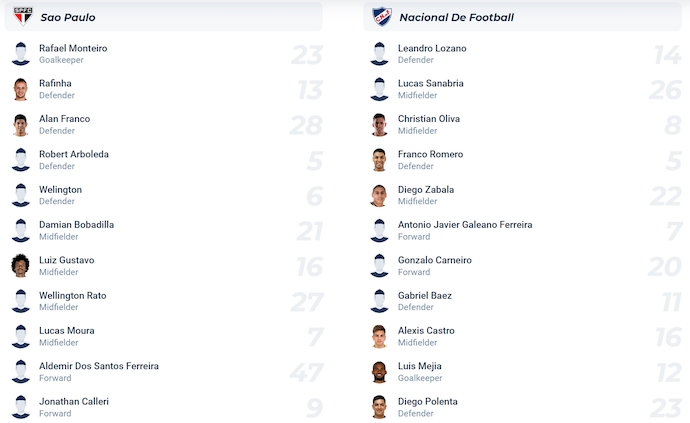The image size is (690, 423).
Task: Click Diego Polenta's player photo
Action: (380, 407)
